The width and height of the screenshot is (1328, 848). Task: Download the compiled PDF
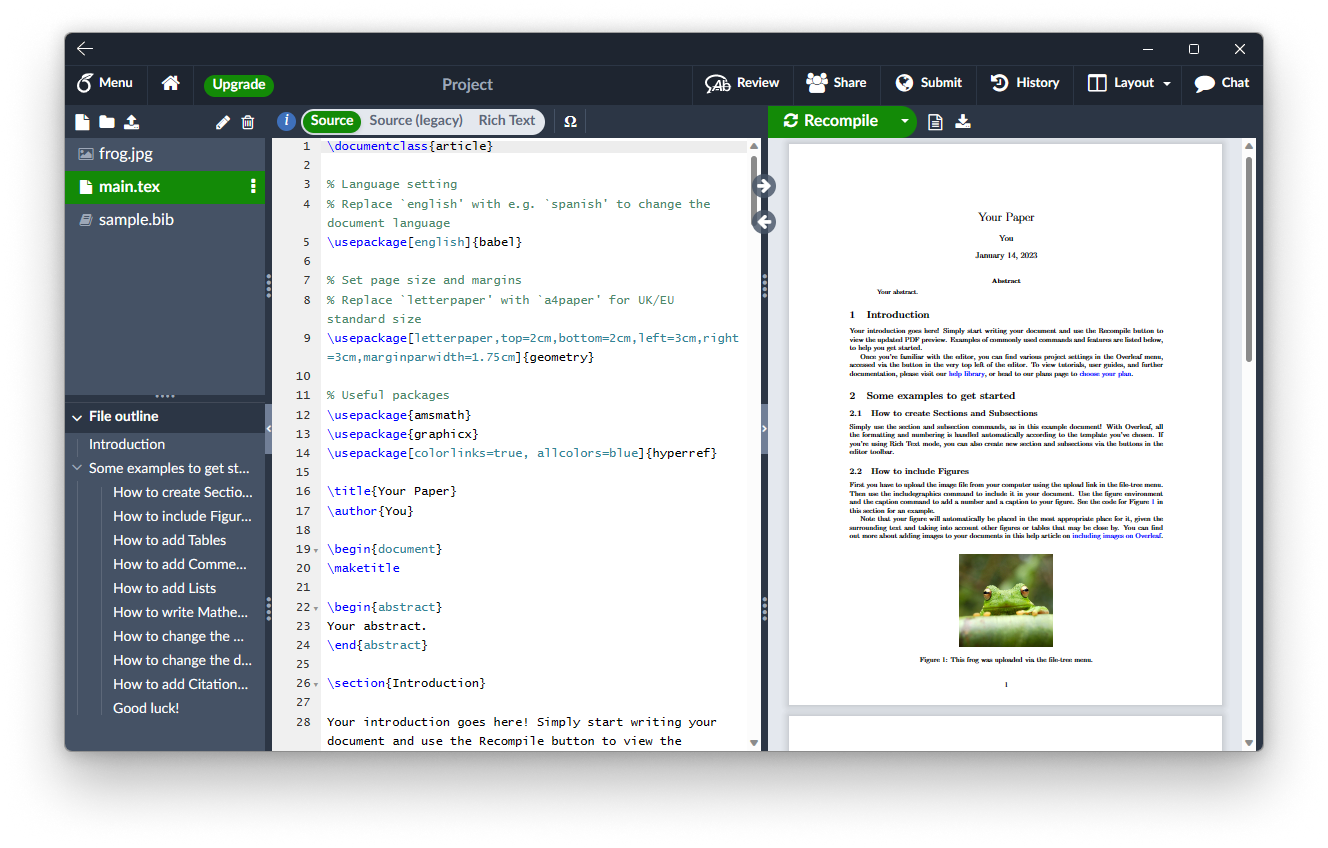pyautogui.click(x=963, y=121)
